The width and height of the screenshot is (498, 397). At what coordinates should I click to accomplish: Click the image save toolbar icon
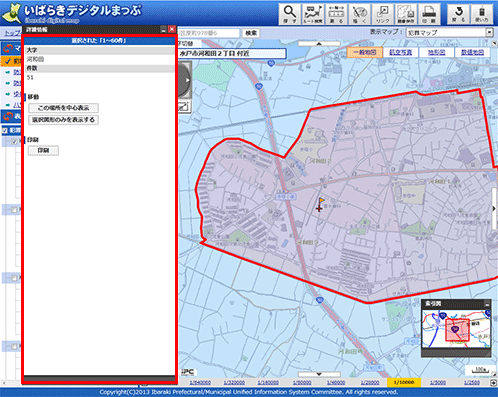tap(406, 14)
